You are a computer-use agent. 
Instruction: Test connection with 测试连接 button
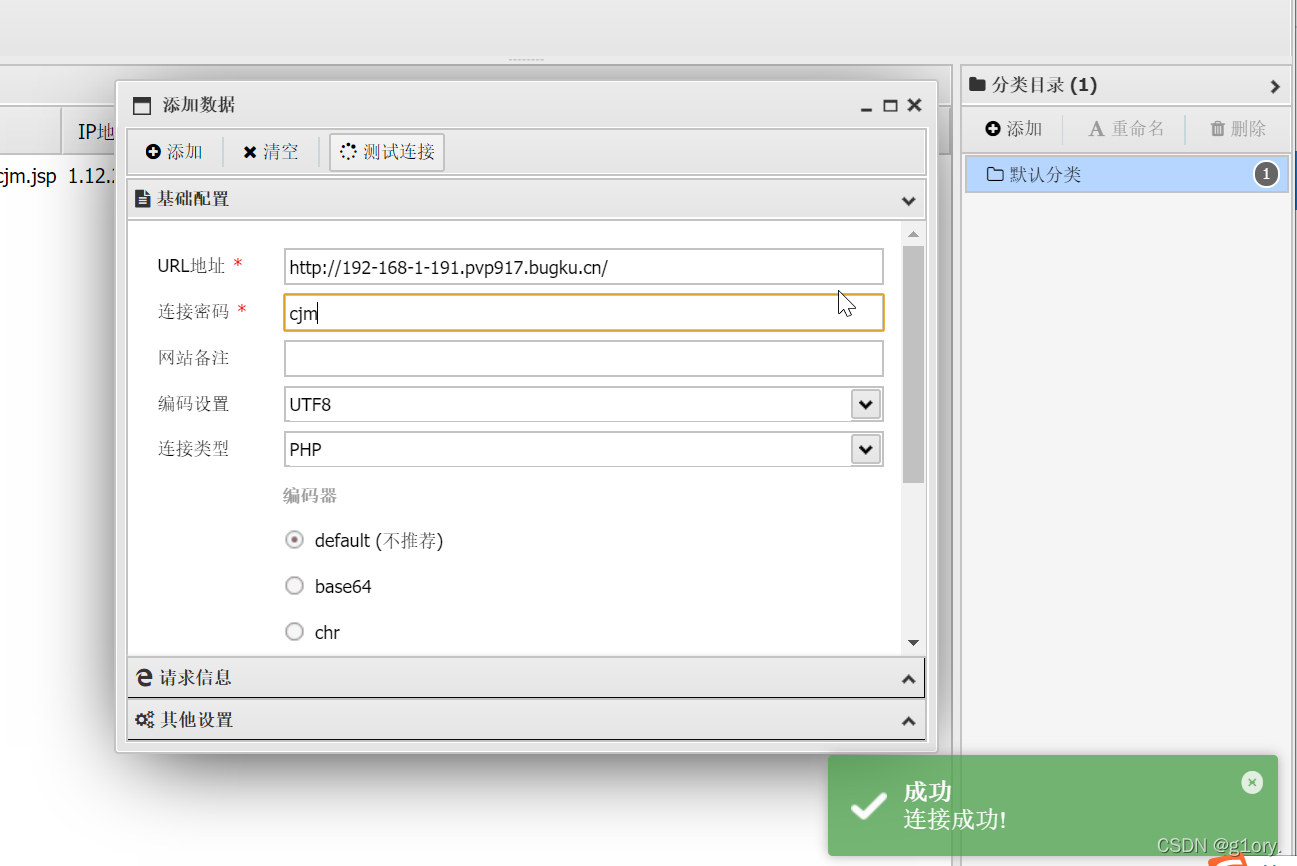(x=387, y=152)
